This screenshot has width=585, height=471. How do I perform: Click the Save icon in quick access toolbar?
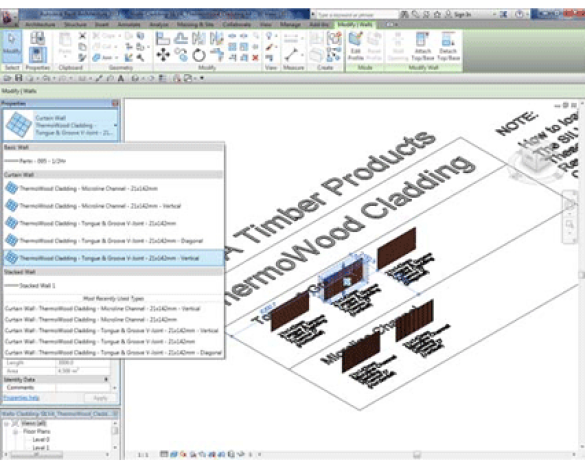coord(18,78)
